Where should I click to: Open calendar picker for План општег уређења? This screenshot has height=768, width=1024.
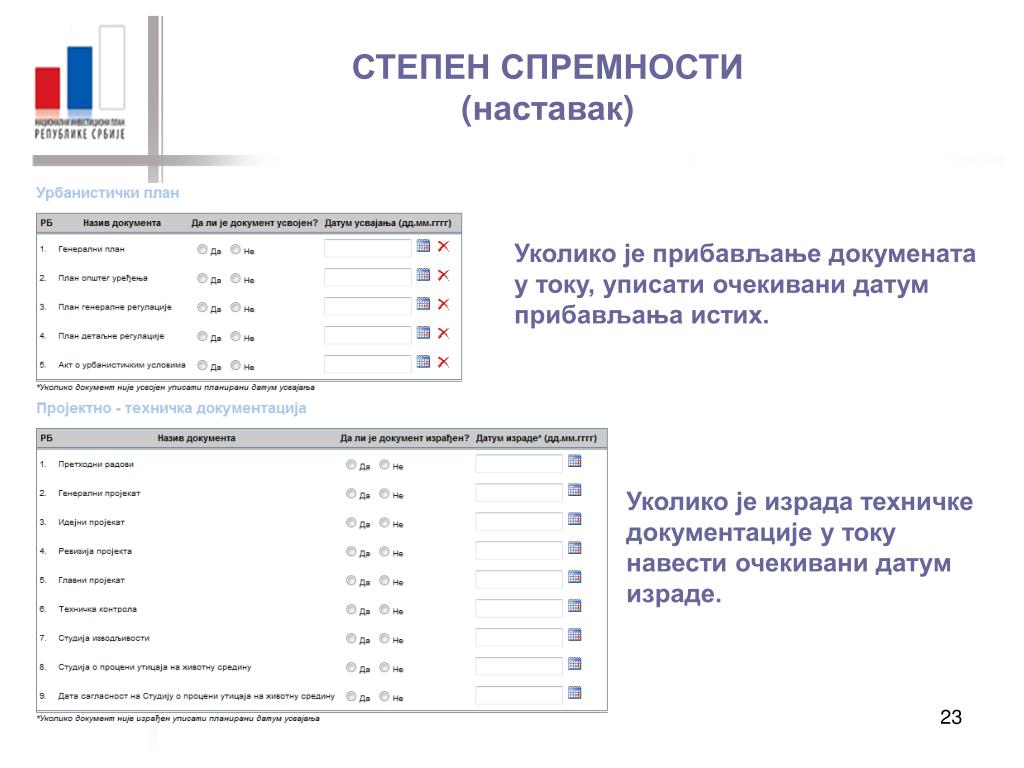tap(423, 275)
